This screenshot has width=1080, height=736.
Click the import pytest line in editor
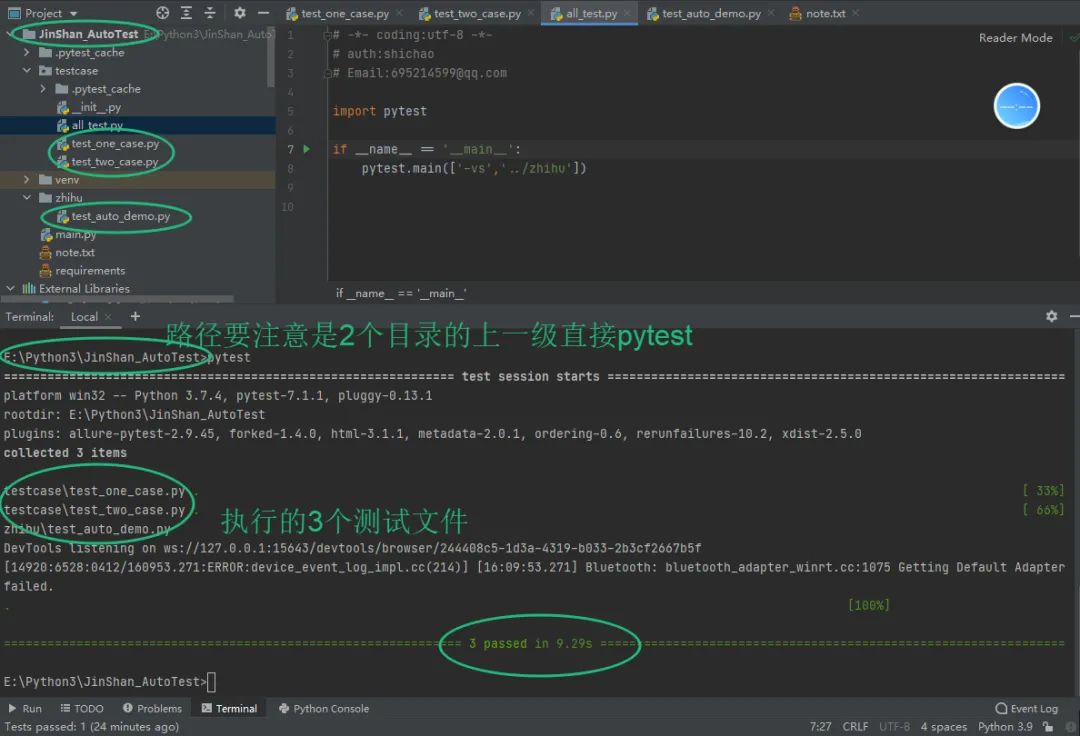click(380, 111)
